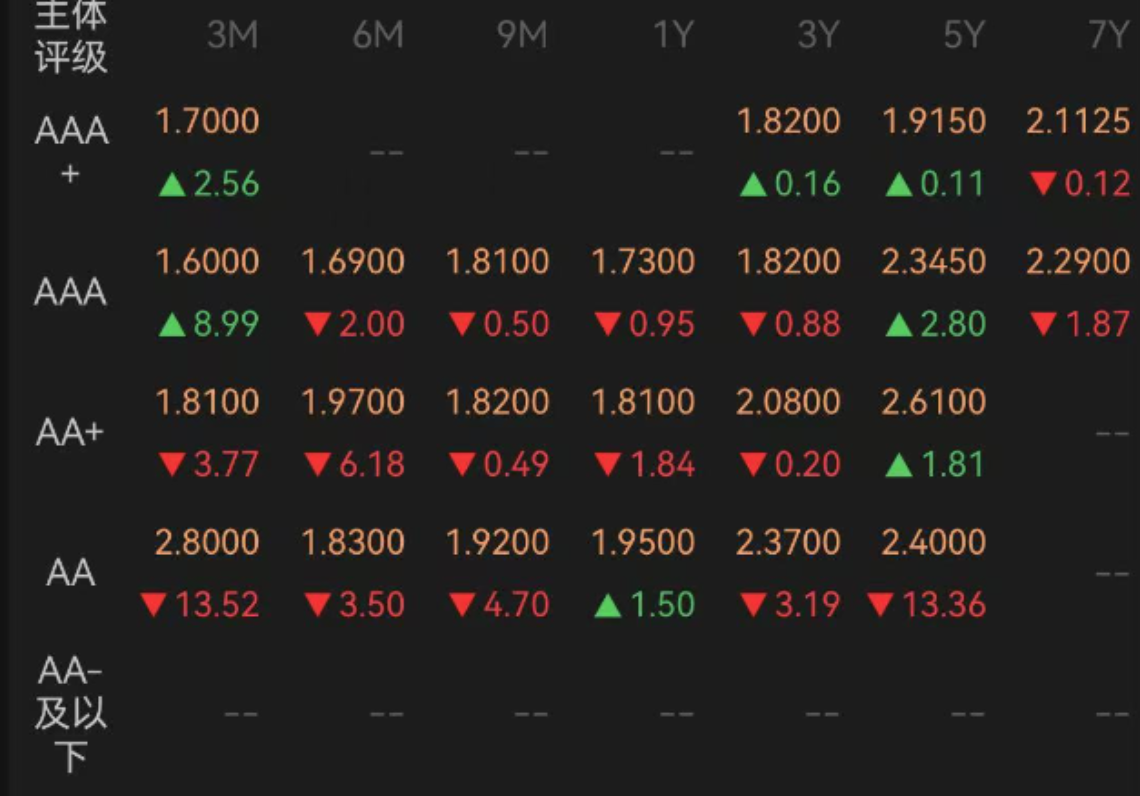
Task: Select the 5Y tenor column header
Action: point(963,36)
